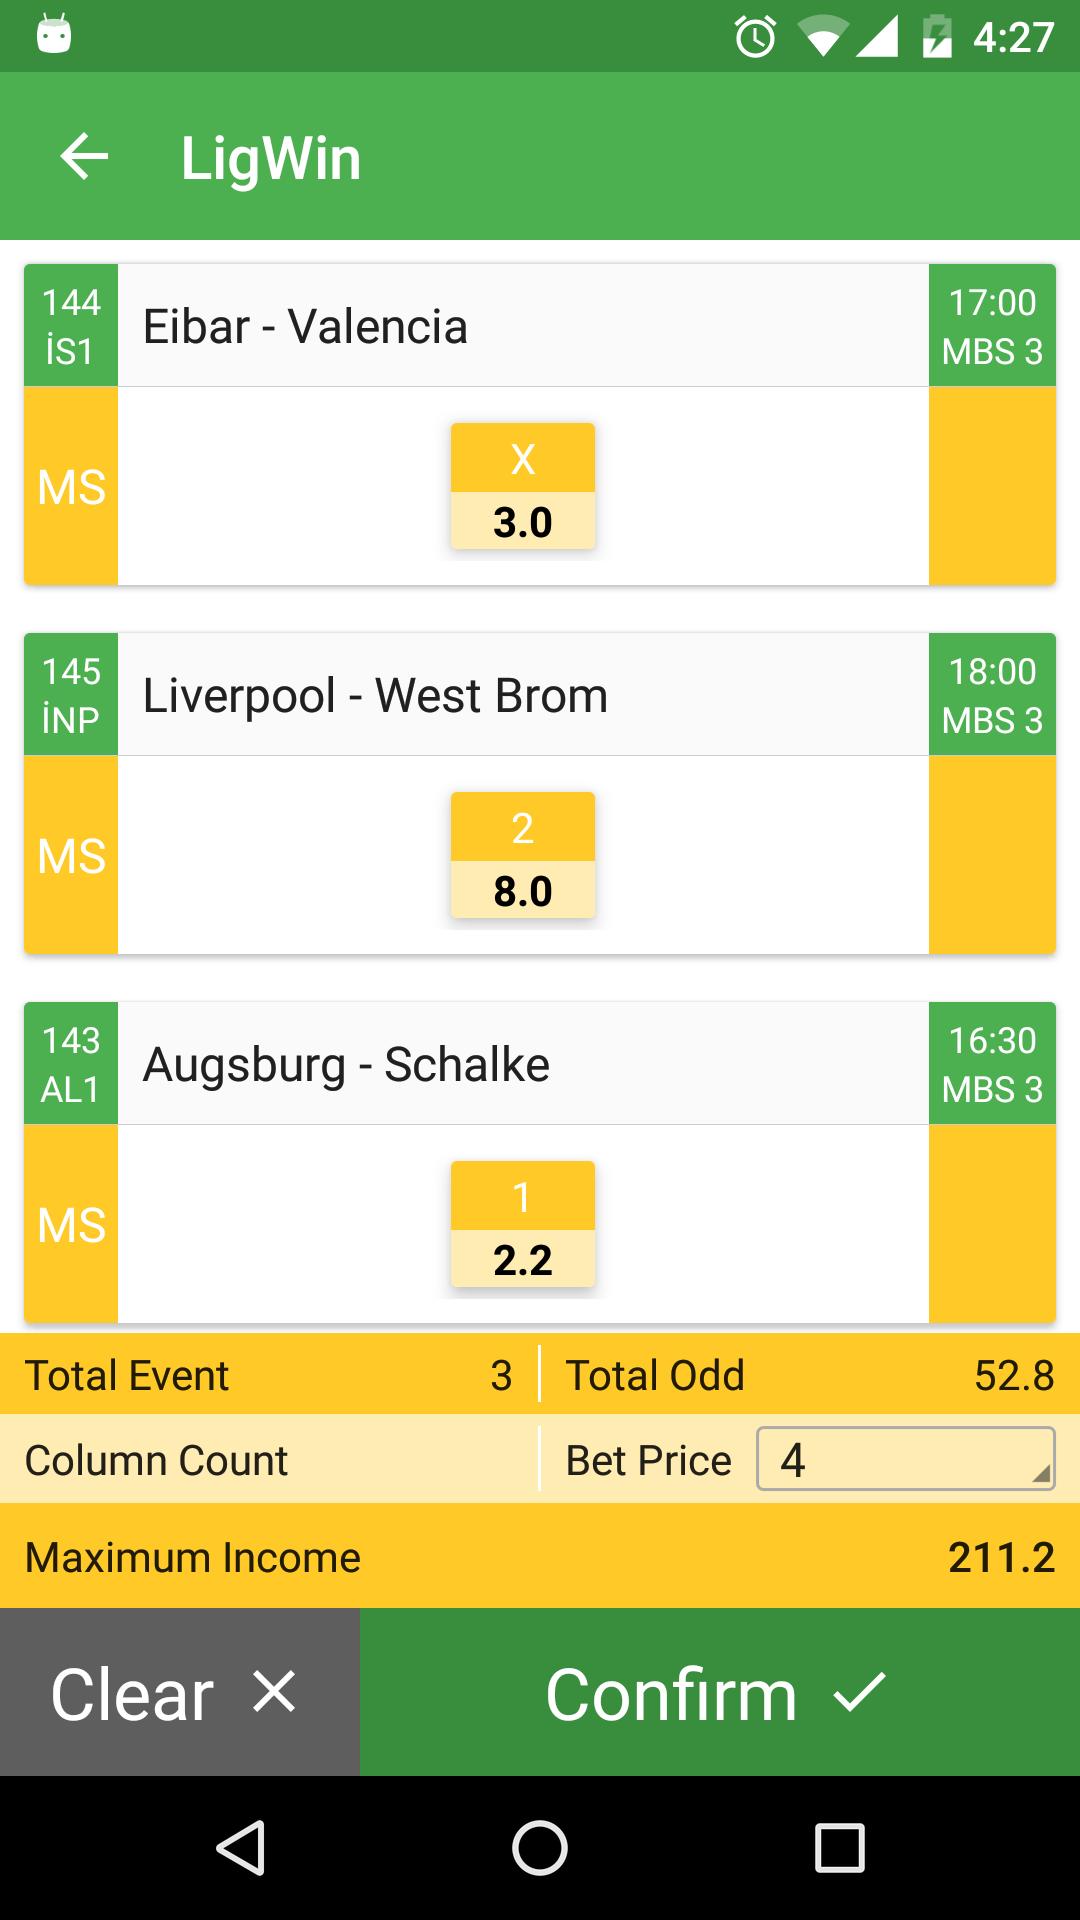Tap the back arrow in header

coord(84,157)
